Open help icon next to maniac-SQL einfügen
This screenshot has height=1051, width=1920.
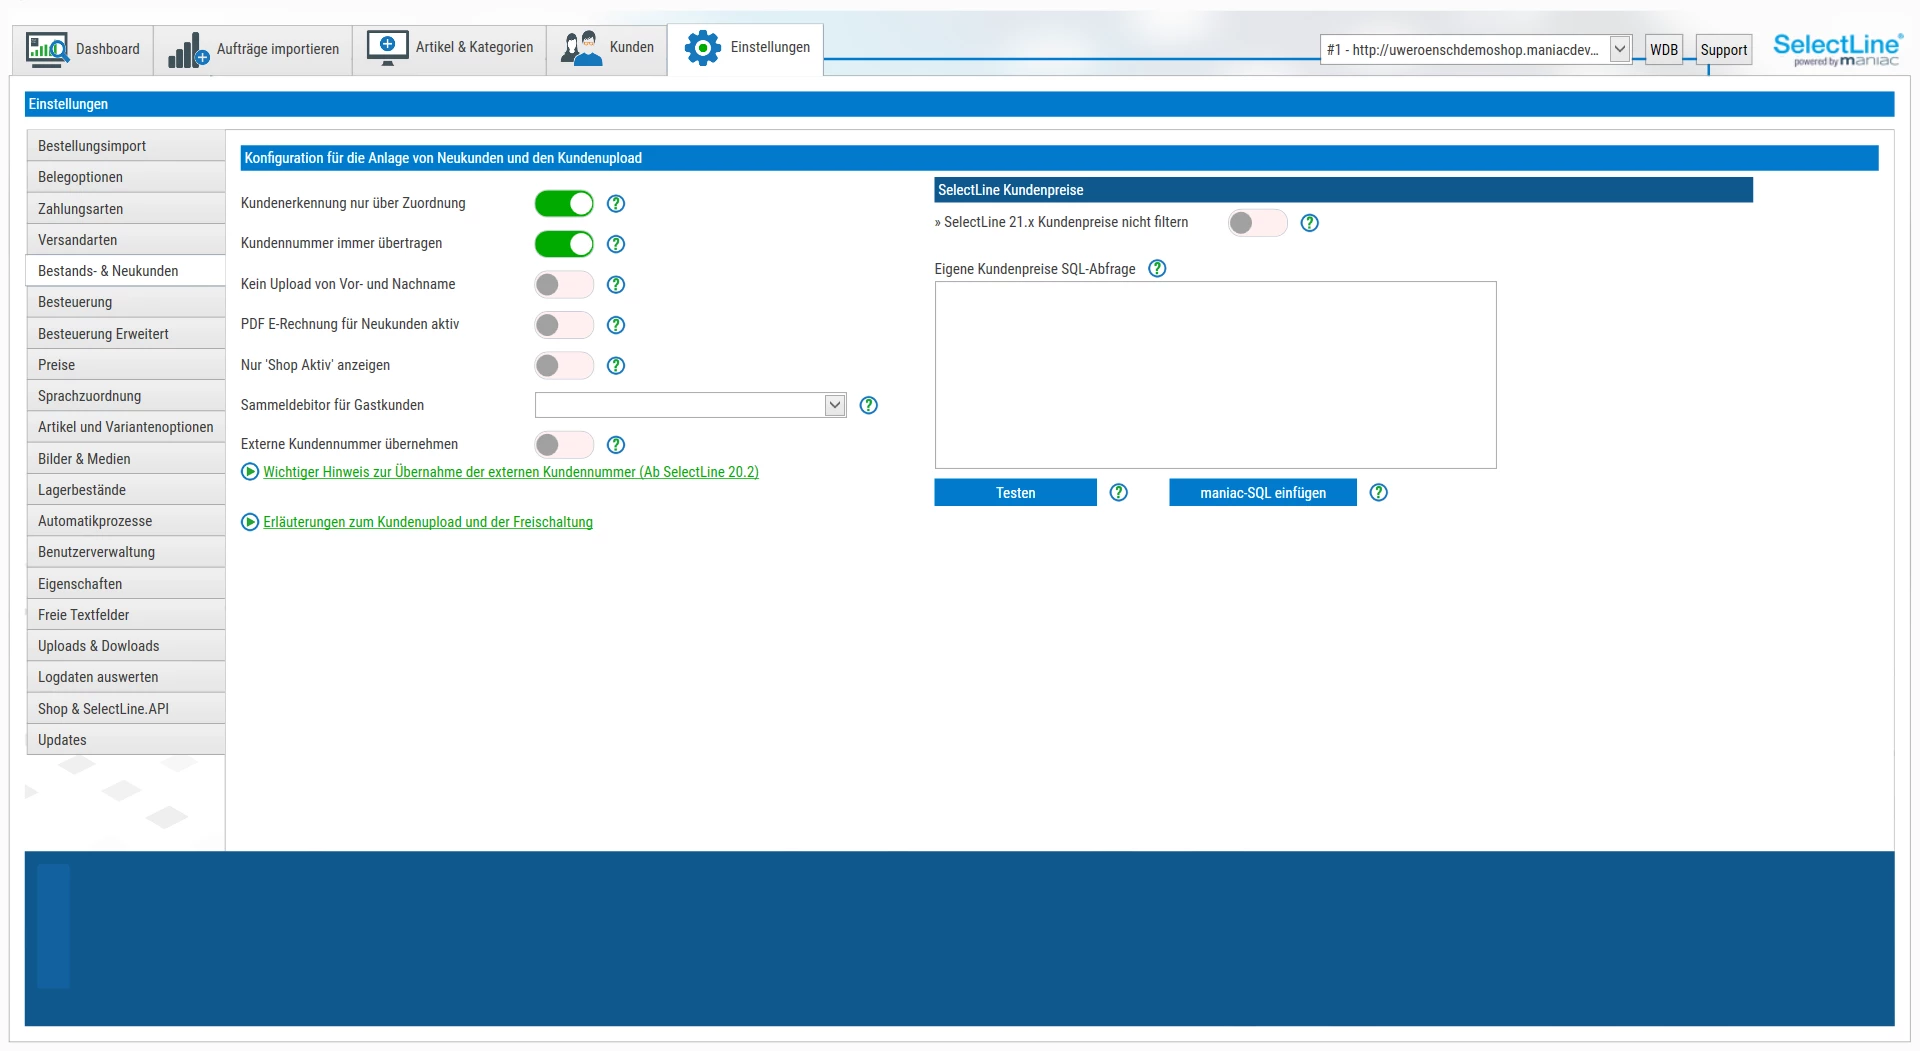pyautogui.click(x=1379, y=492)
